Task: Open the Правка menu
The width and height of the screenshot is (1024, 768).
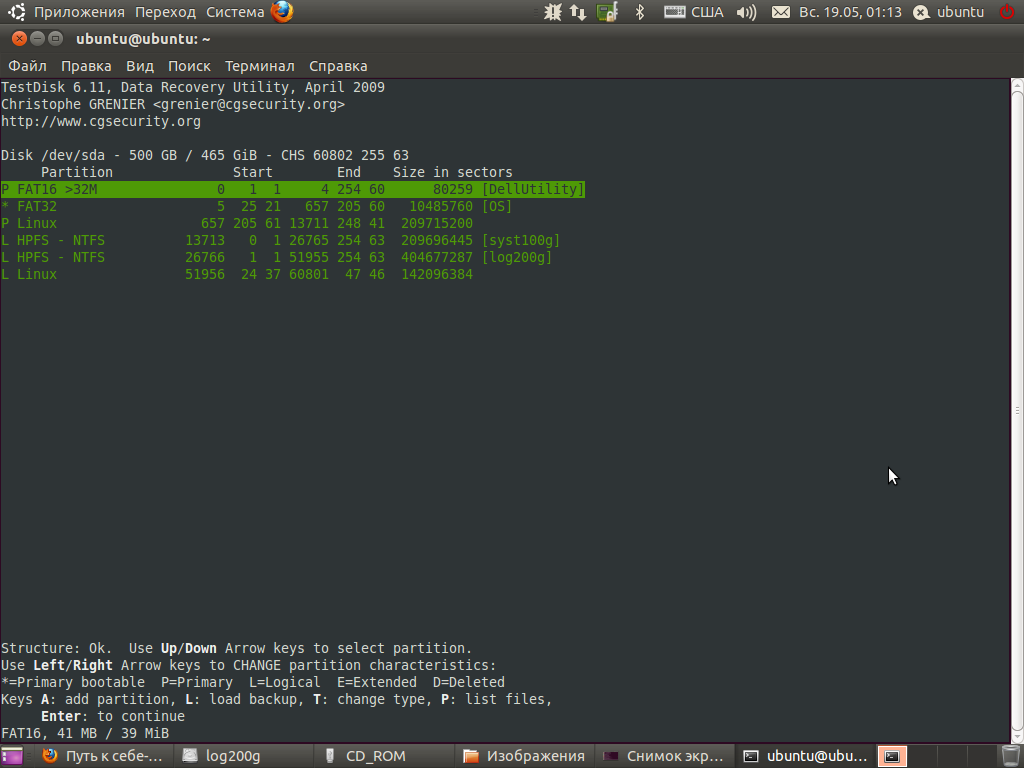Action: [86, 66]
